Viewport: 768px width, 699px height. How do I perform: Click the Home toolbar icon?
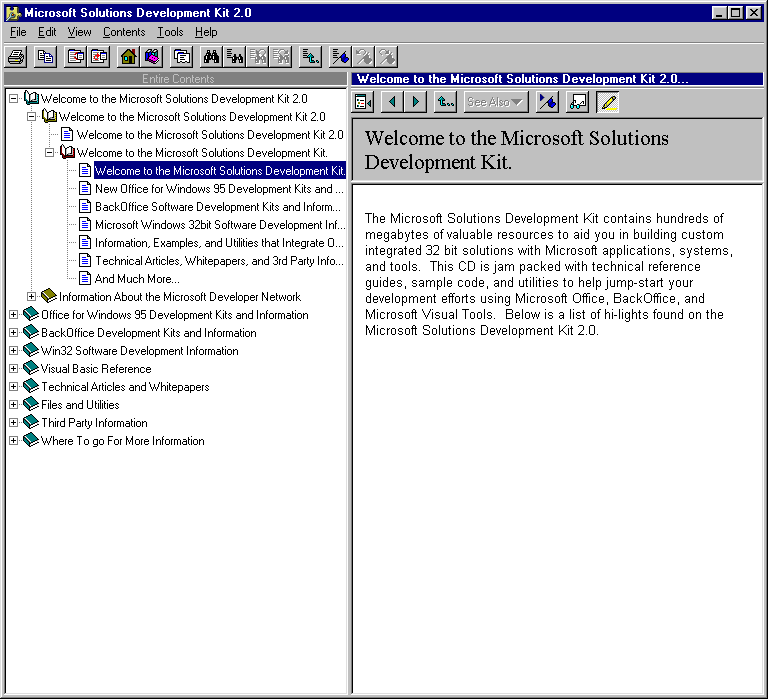tap(128, 57)
